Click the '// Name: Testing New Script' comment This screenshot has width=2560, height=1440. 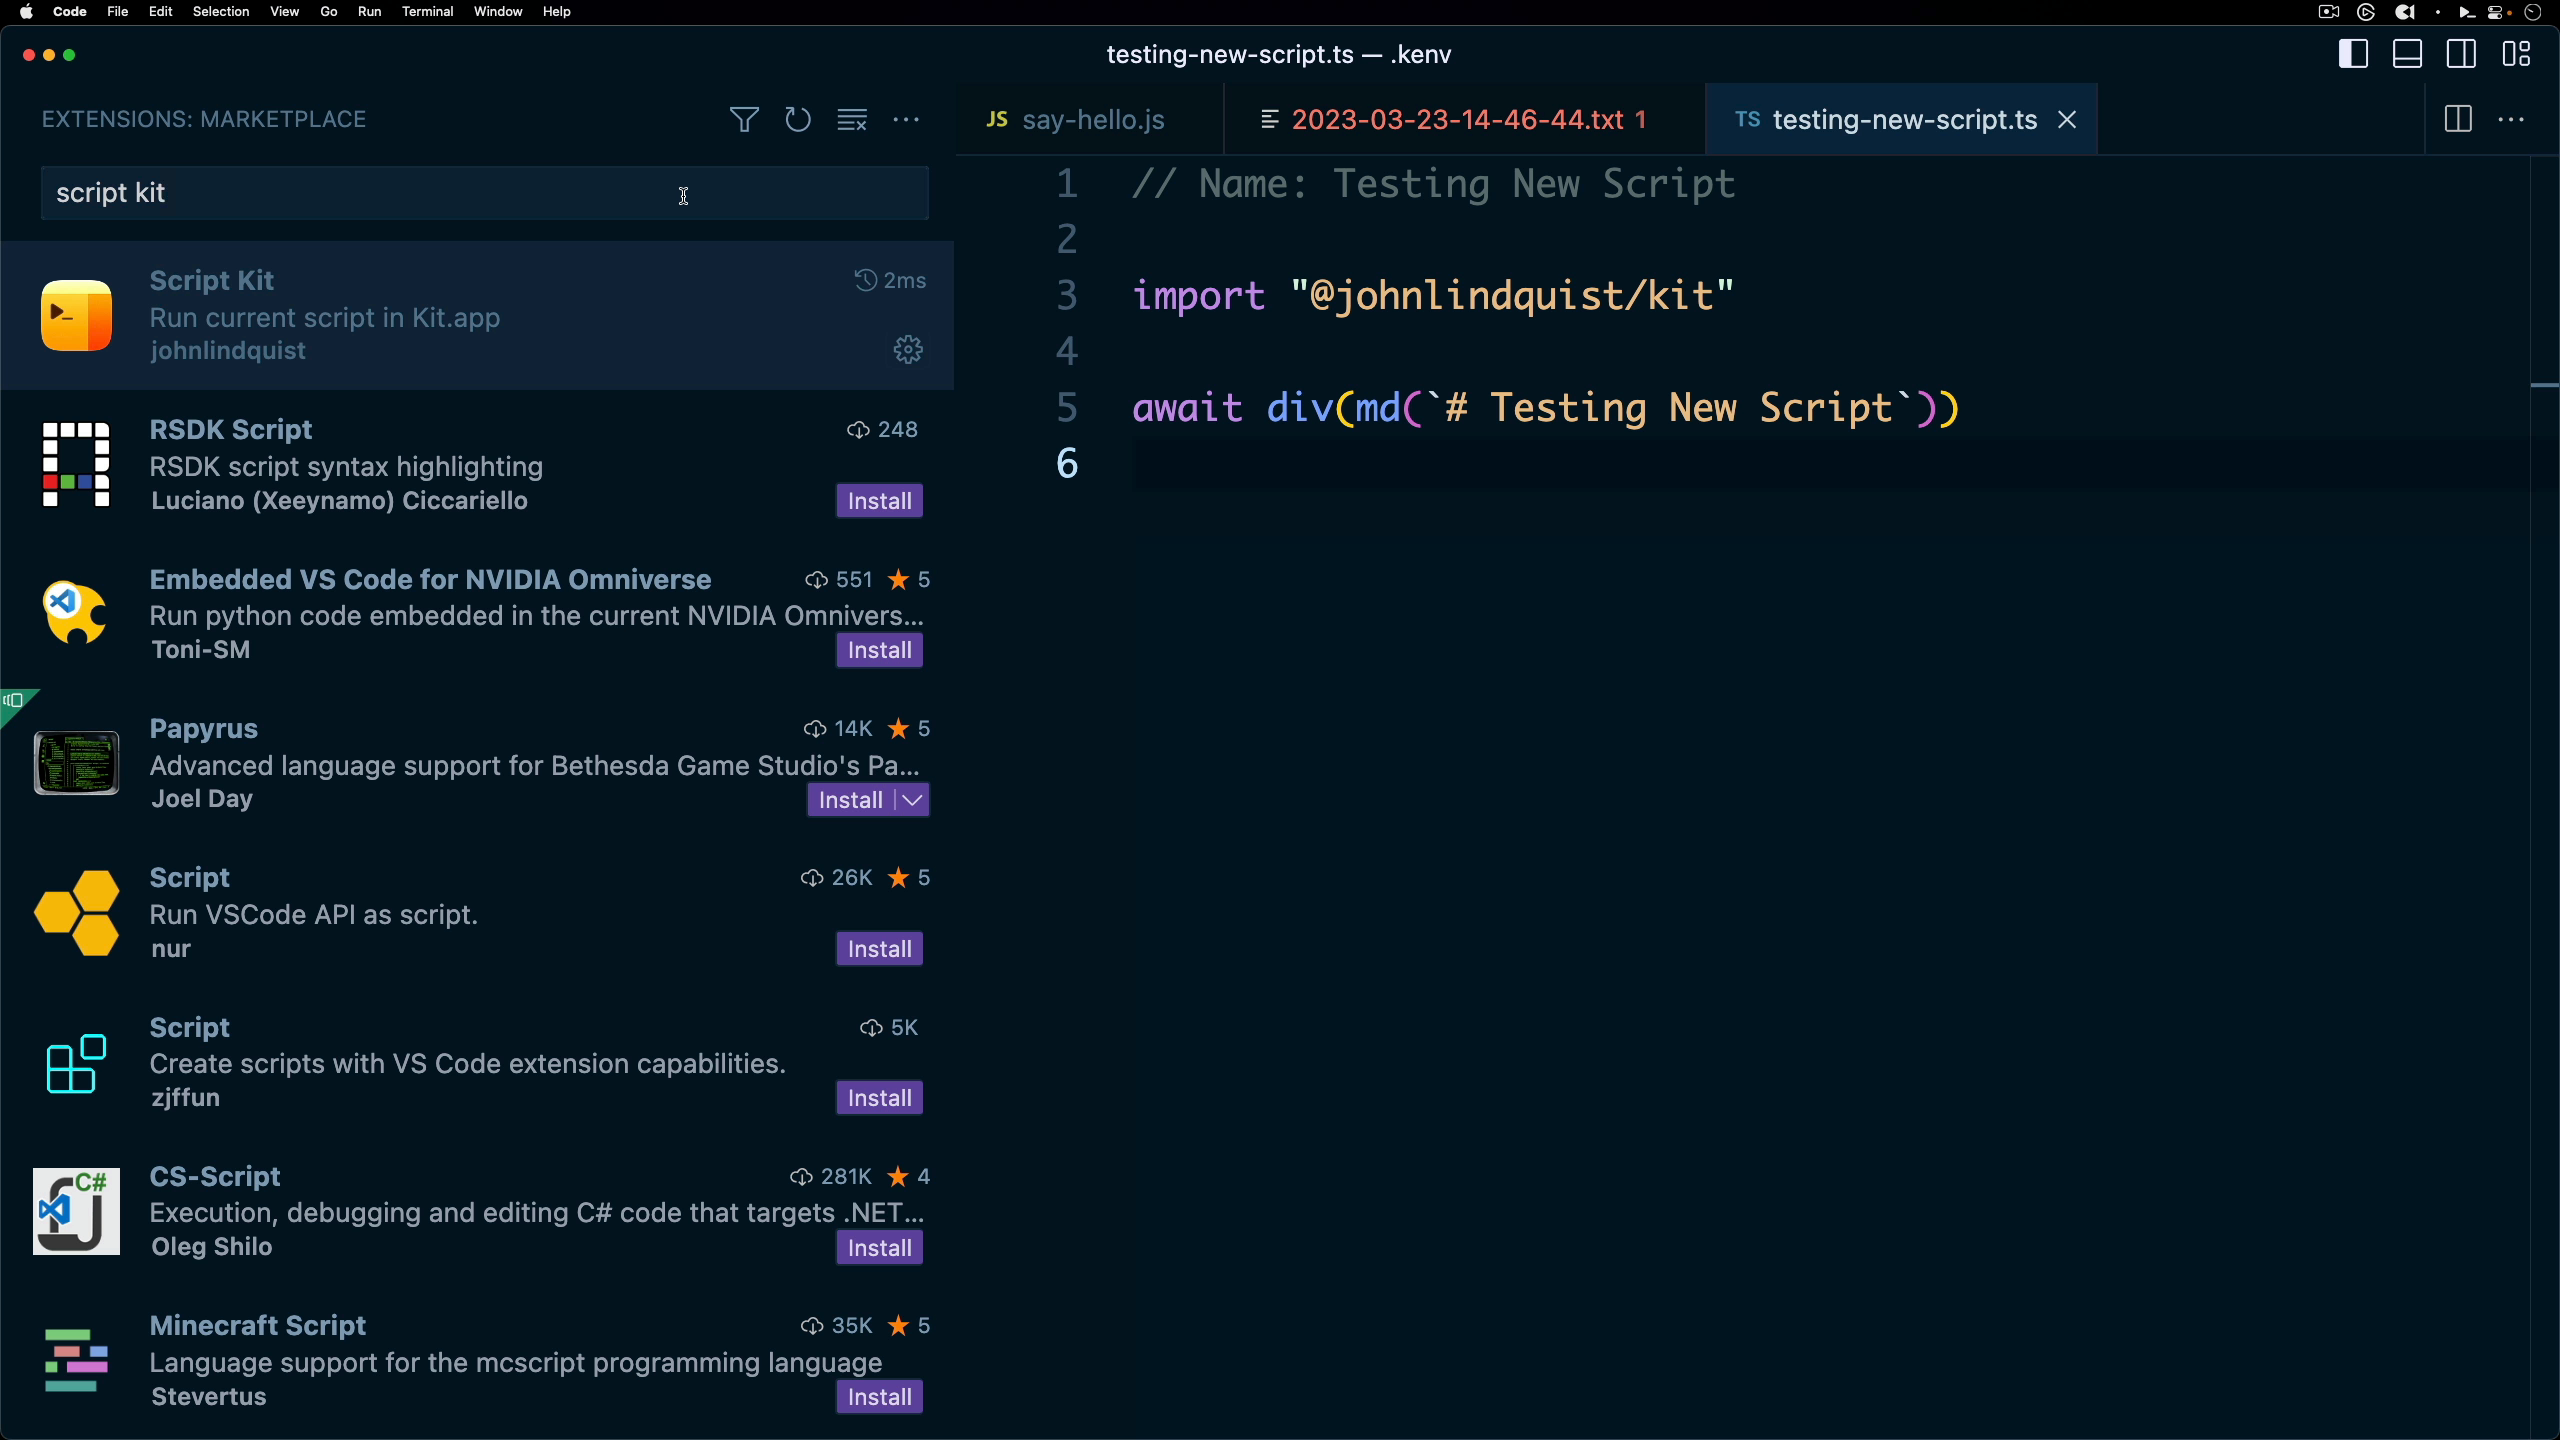pyautogui.click(x=1434, y=184)
